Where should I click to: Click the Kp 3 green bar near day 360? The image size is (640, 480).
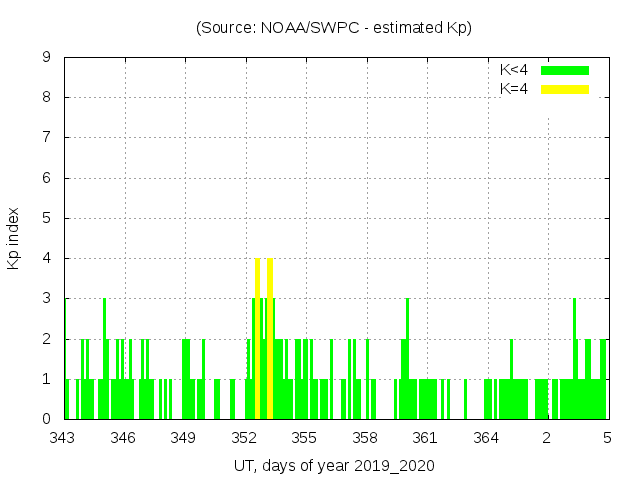407,358
